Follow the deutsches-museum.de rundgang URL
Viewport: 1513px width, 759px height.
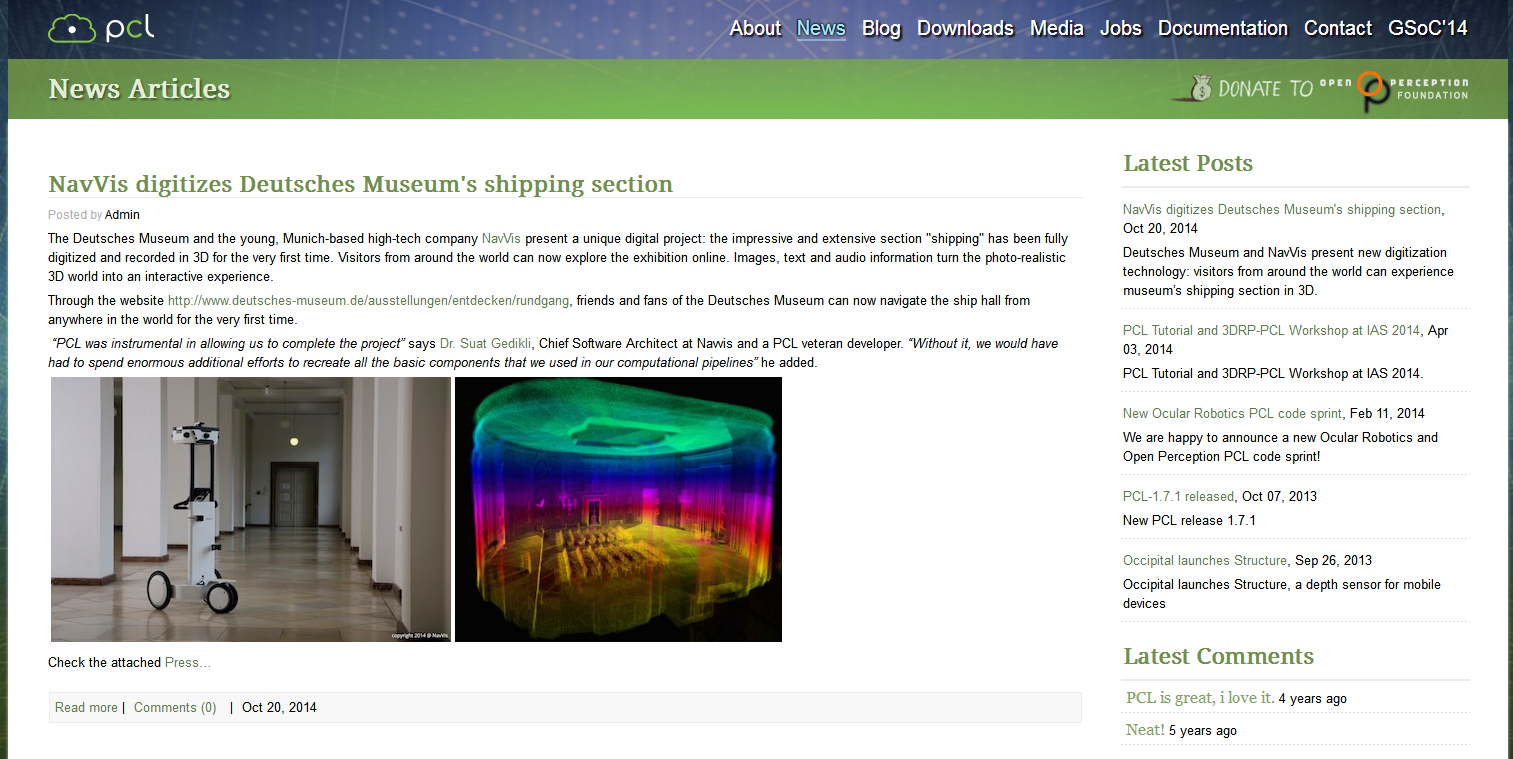pyautogui.click(x=369, y=300)
